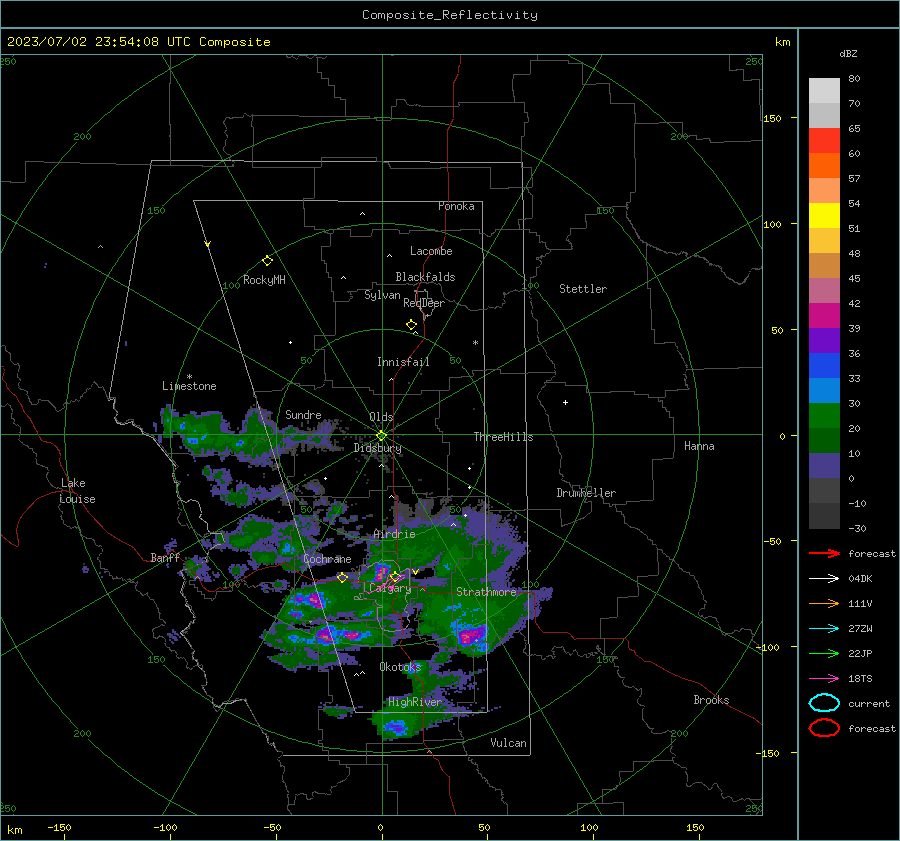This screenshot has width=900, height=841.
Task: Click the Lacombe city label
Action: (431, 251)
